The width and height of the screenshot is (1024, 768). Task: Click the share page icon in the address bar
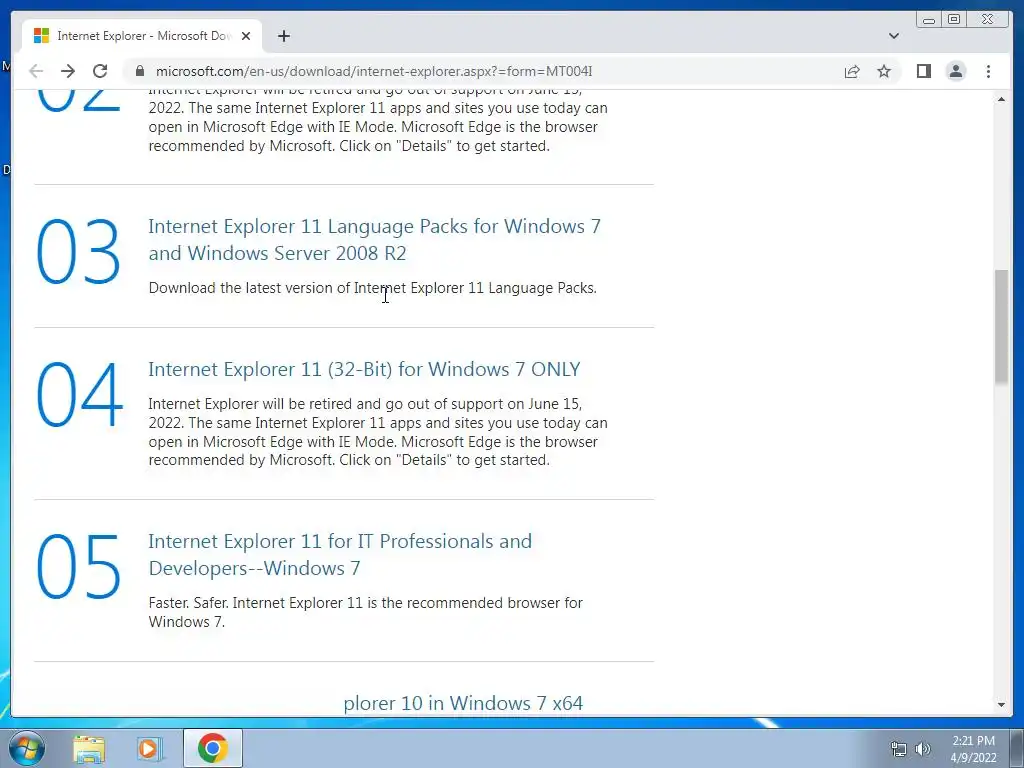pos(852,71)
